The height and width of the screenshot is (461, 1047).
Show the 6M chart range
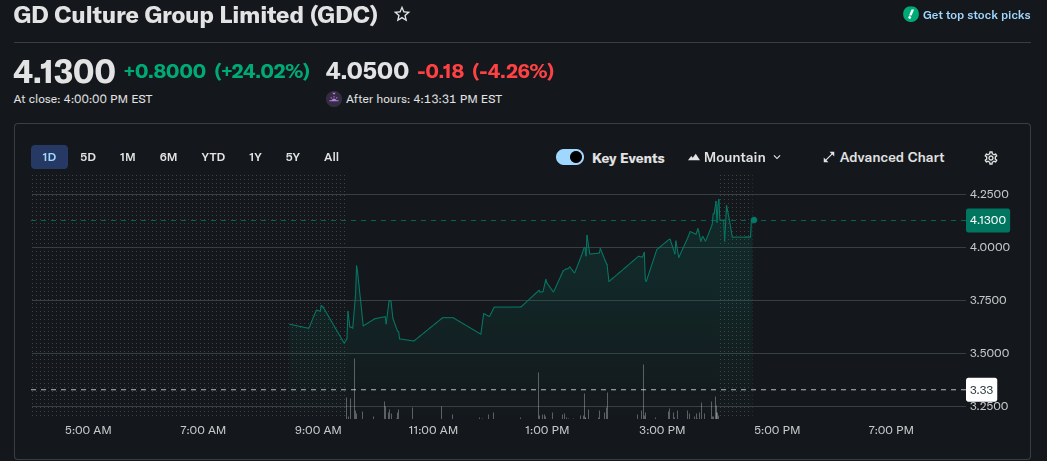click(168, 157)
